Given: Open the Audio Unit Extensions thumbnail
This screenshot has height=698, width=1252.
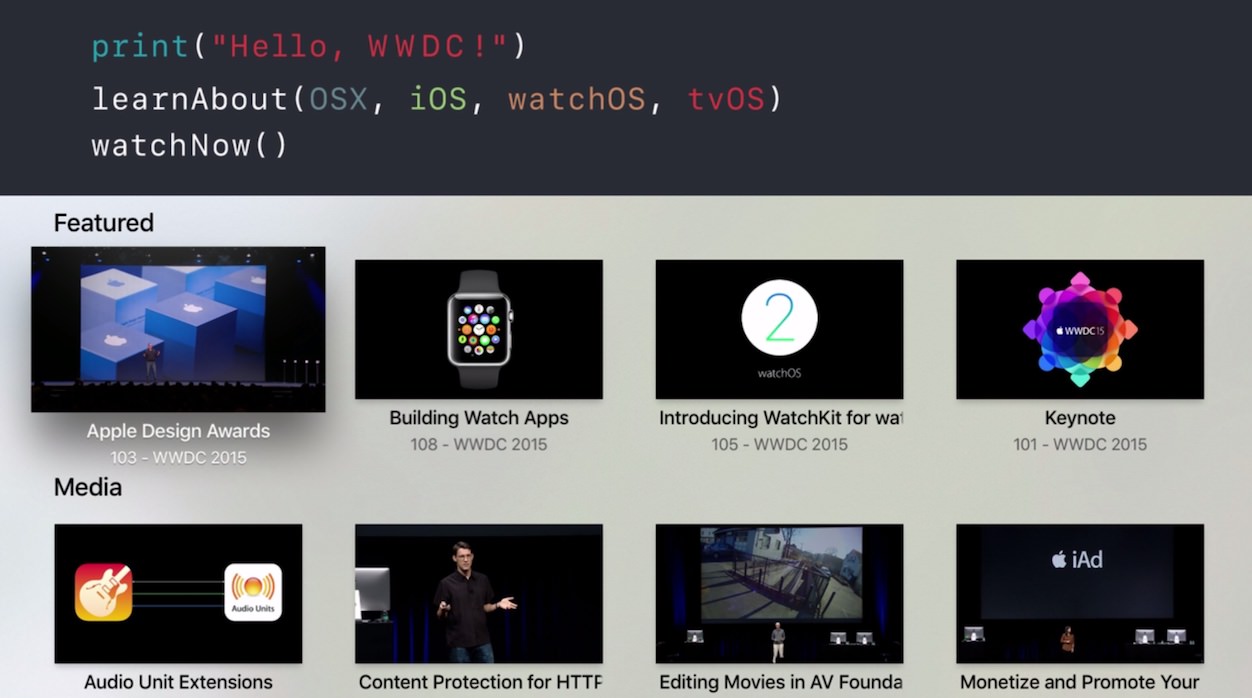Looking at the screenshot, I should coord(178,594).
